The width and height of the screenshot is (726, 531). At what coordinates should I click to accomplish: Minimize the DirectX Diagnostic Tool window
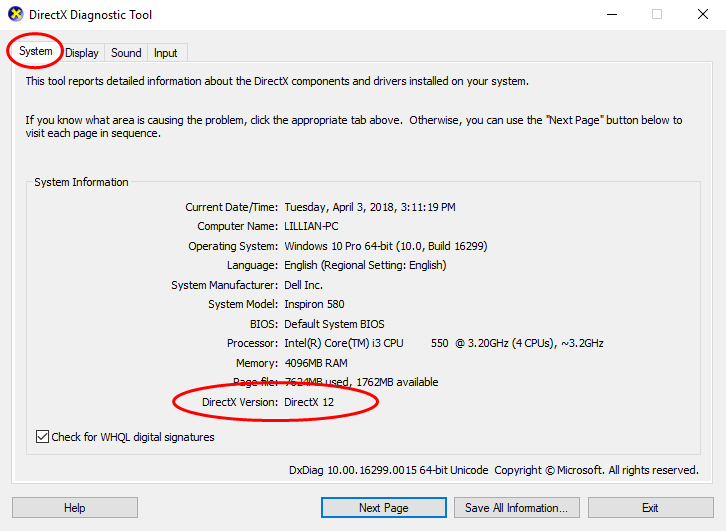(611, 15)
